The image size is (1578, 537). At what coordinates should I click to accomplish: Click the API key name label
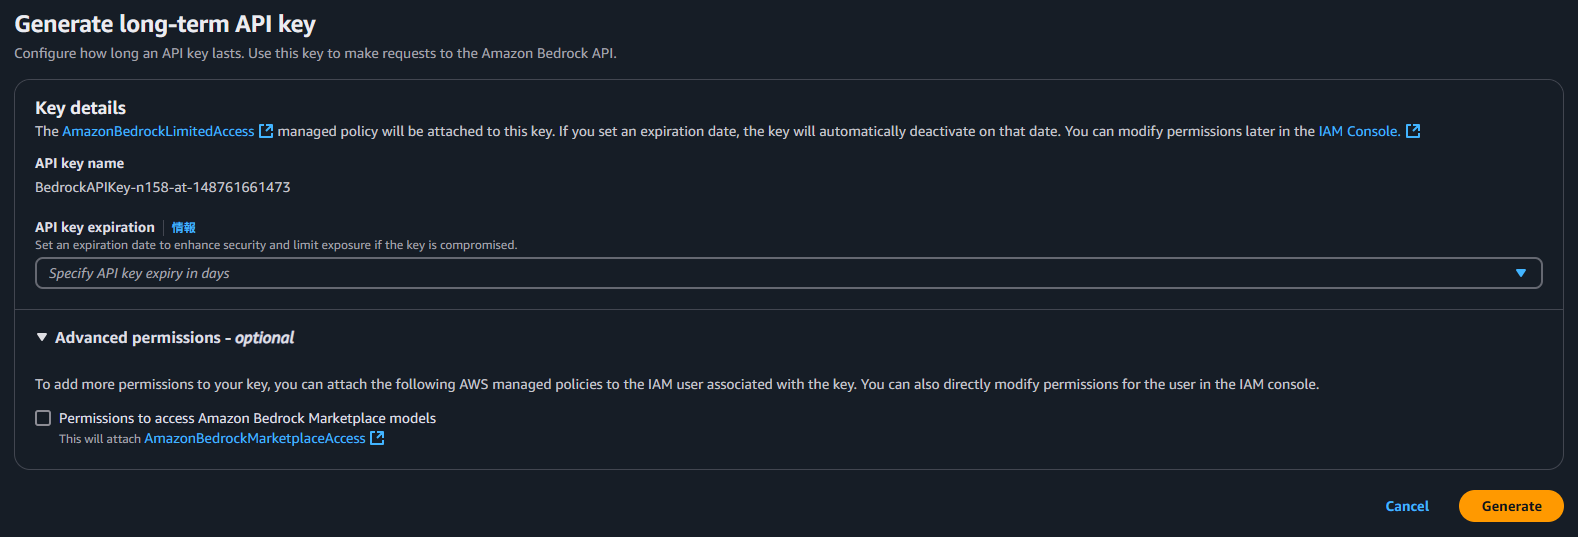coord(80,163)
